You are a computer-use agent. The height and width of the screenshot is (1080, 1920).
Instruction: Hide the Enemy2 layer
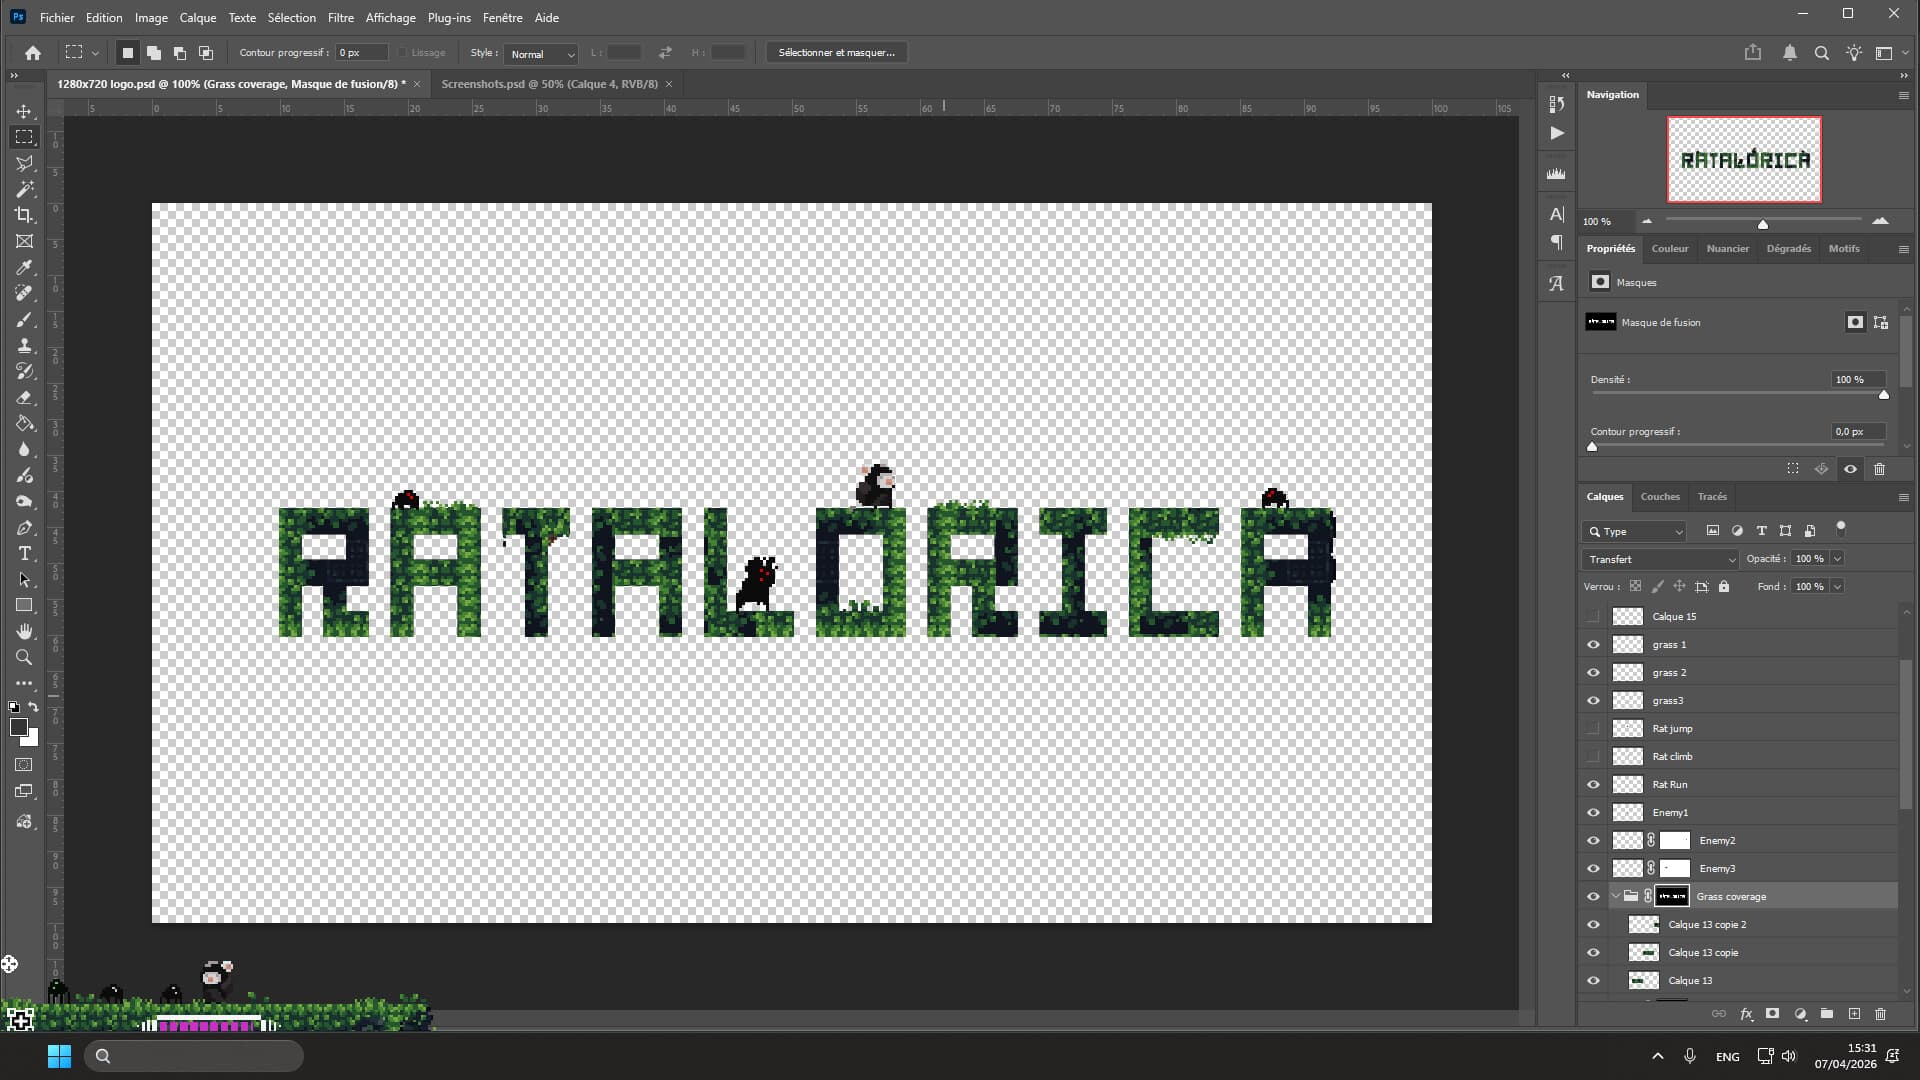click(x=1593, y=841)
